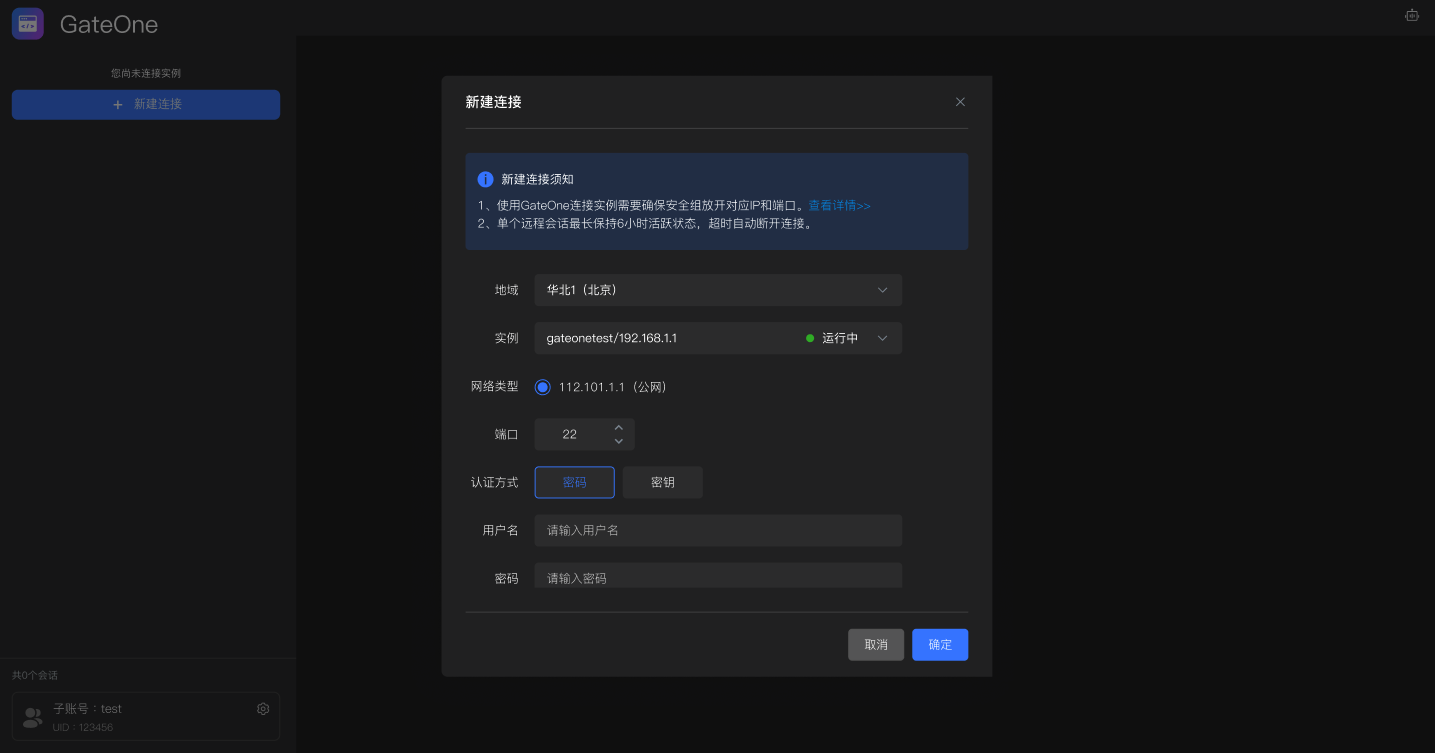Open settings gear next to 子账号 test
The height and width of the screenshot is (753, 1435).
click(x=263, y=709)
